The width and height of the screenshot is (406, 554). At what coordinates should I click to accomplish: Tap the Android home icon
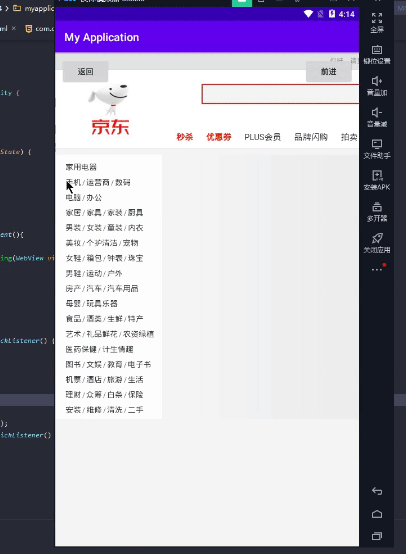(x=377, y=514)
